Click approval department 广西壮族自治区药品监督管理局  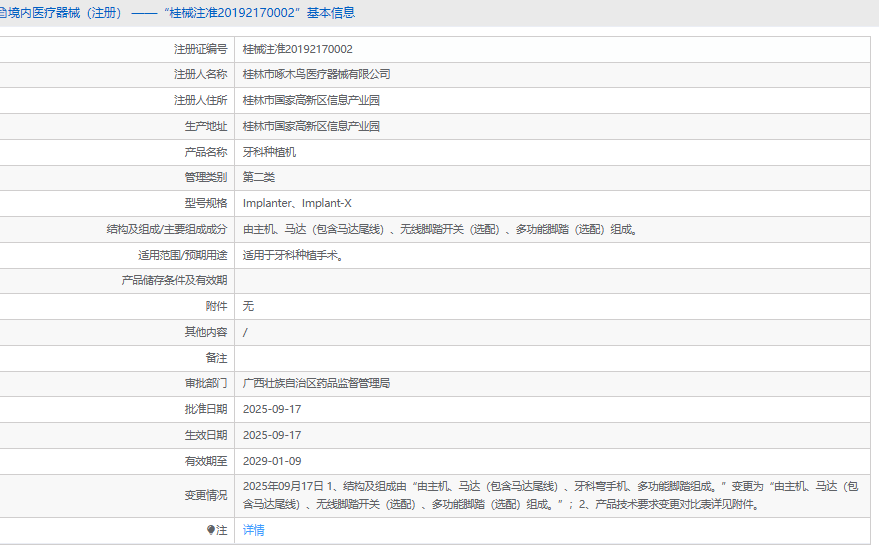[316, 383]
